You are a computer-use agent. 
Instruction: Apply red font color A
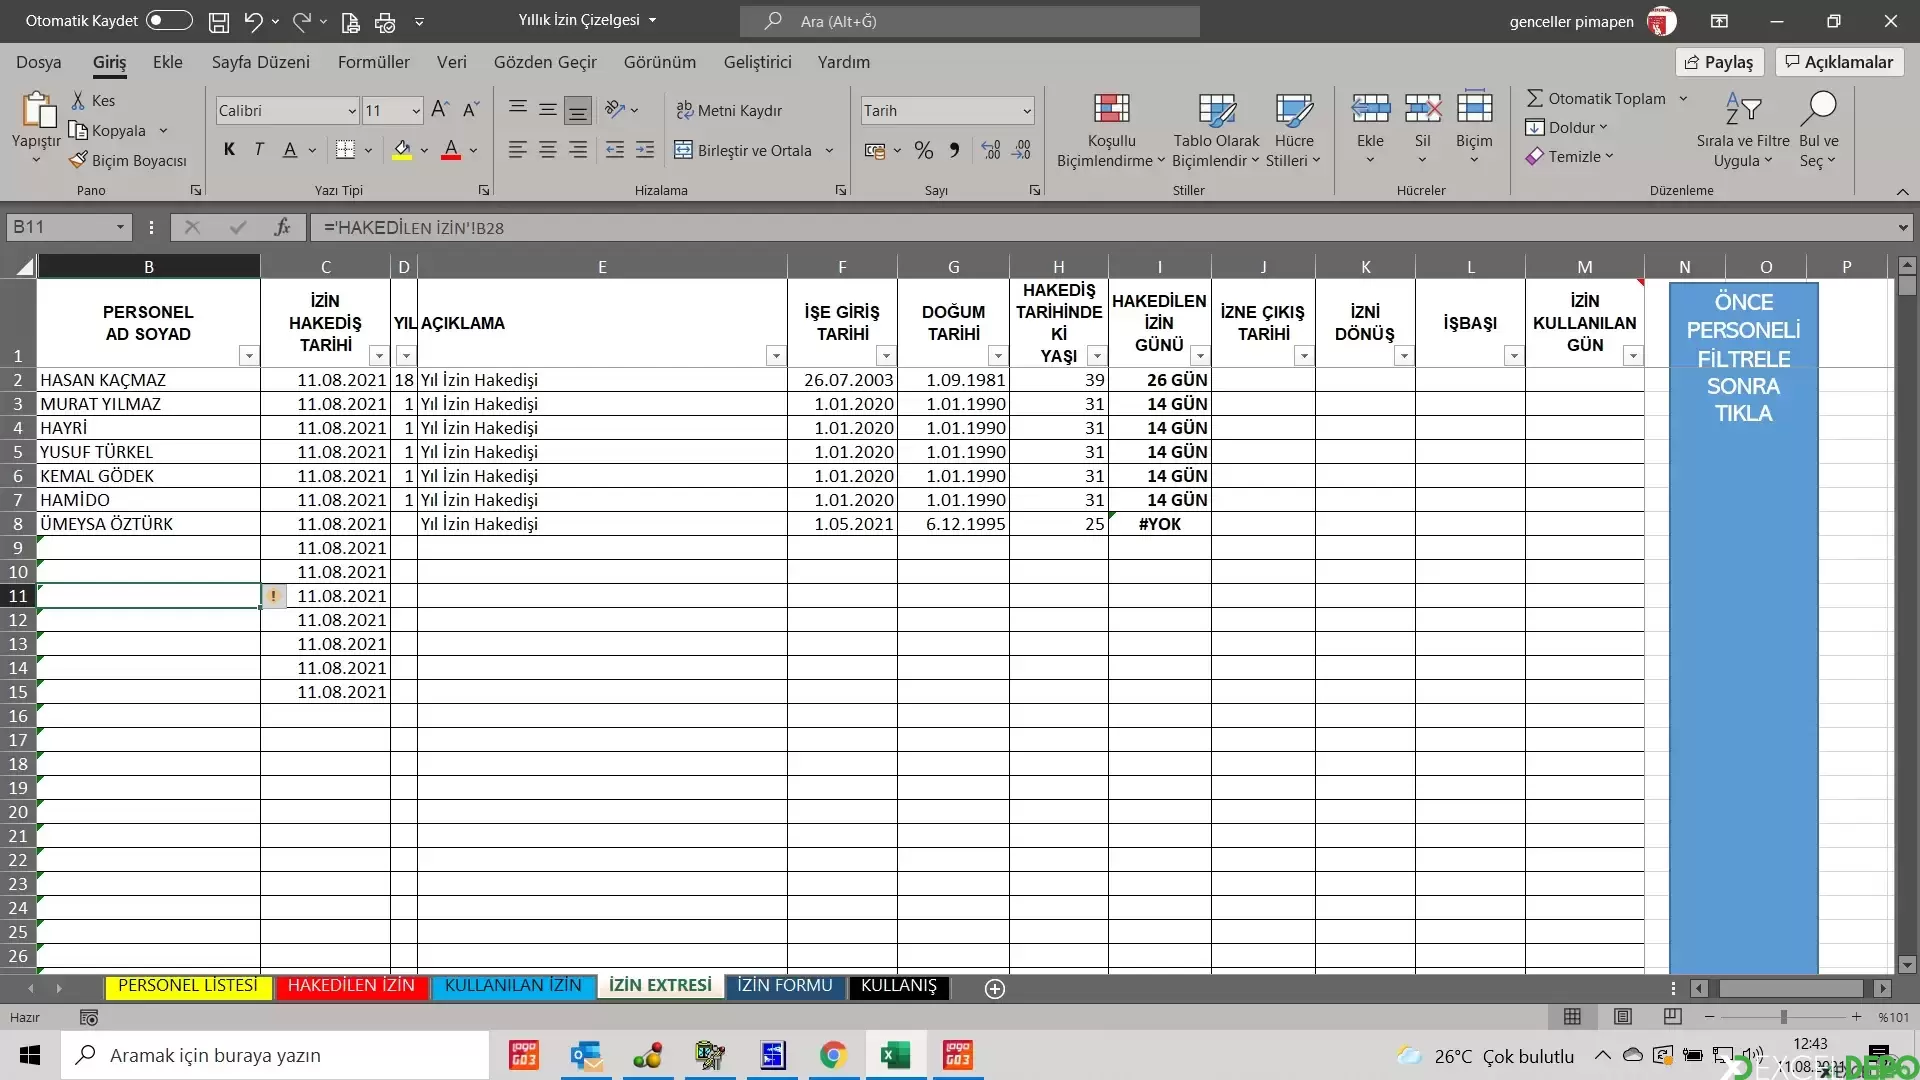click(451, 150)
